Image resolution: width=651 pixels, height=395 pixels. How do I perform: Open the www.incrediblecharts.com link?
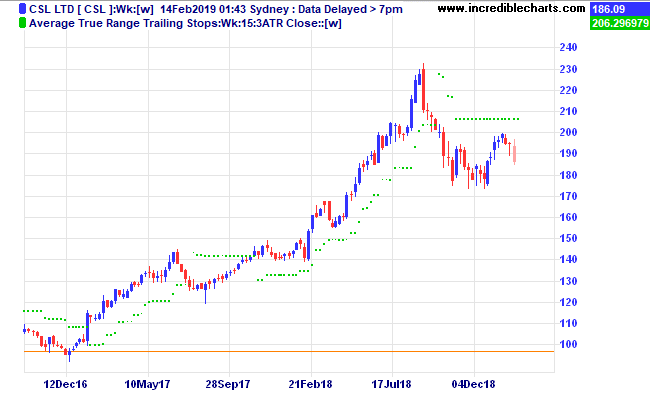click(x=512, y=8)
